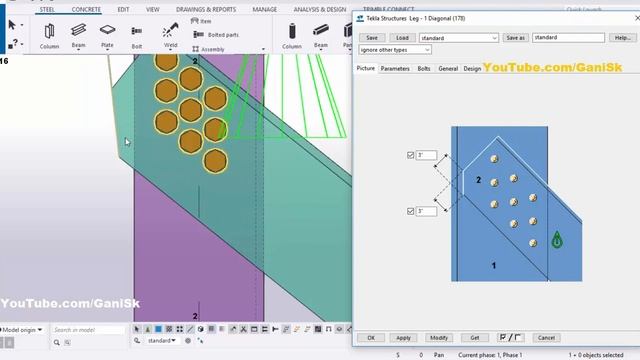Click the magnifier beside standard filter

[x=137, y=340]
